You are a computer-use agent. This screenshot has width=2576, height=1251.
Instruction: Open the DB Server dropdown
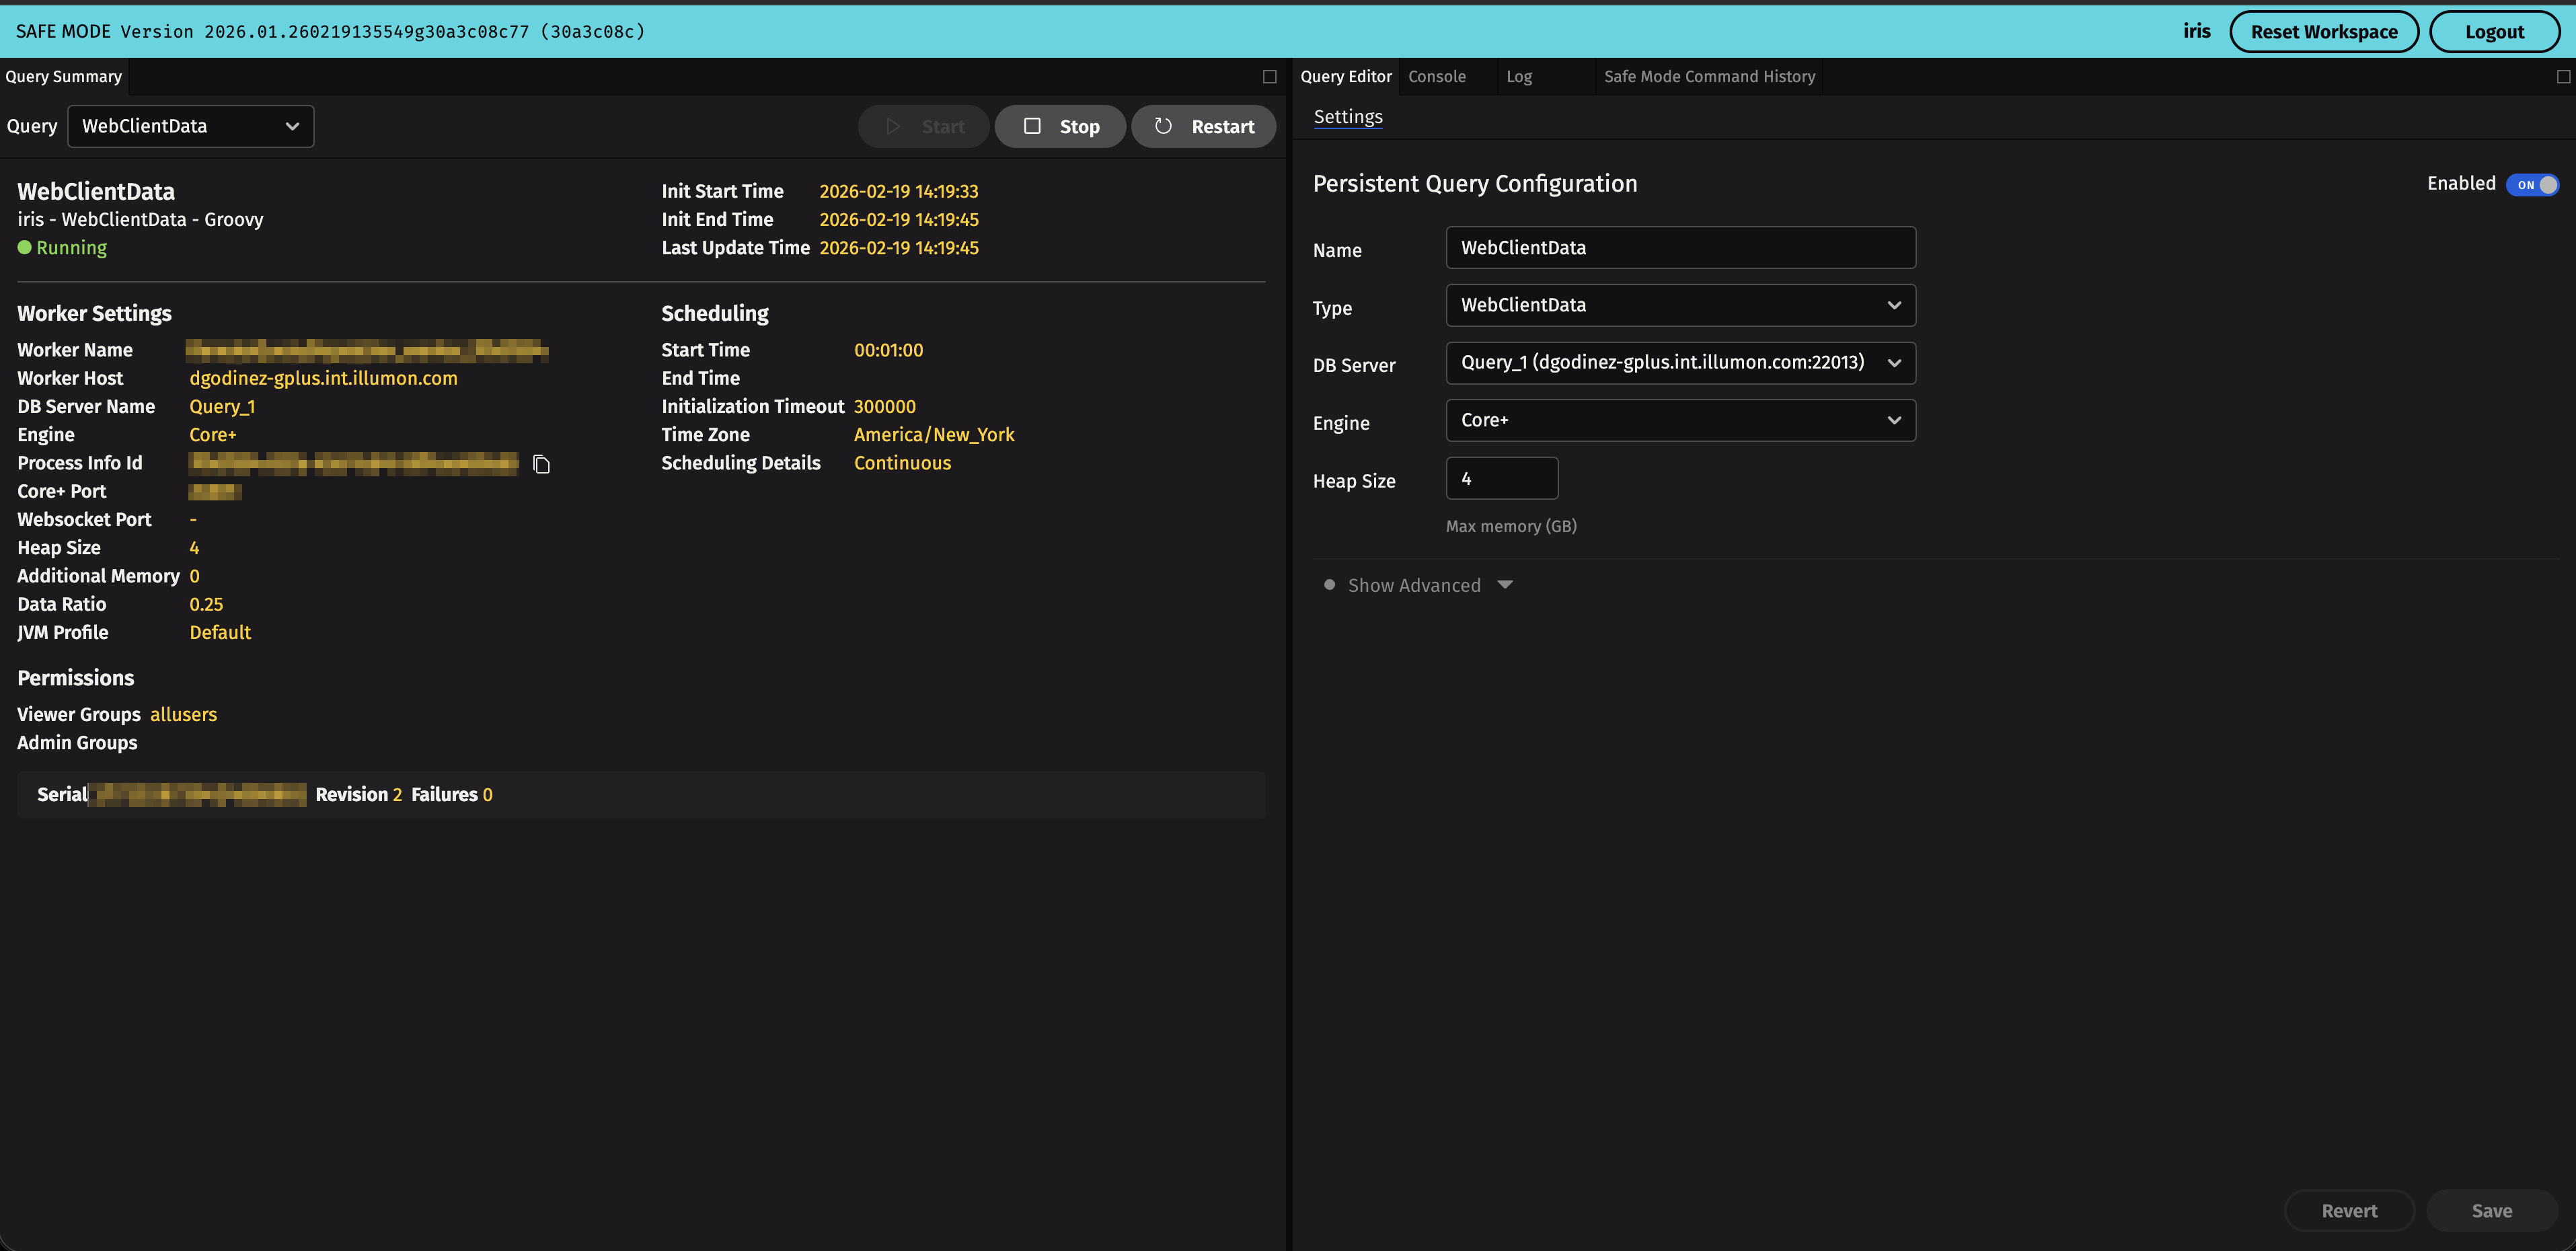point(1680,363)
